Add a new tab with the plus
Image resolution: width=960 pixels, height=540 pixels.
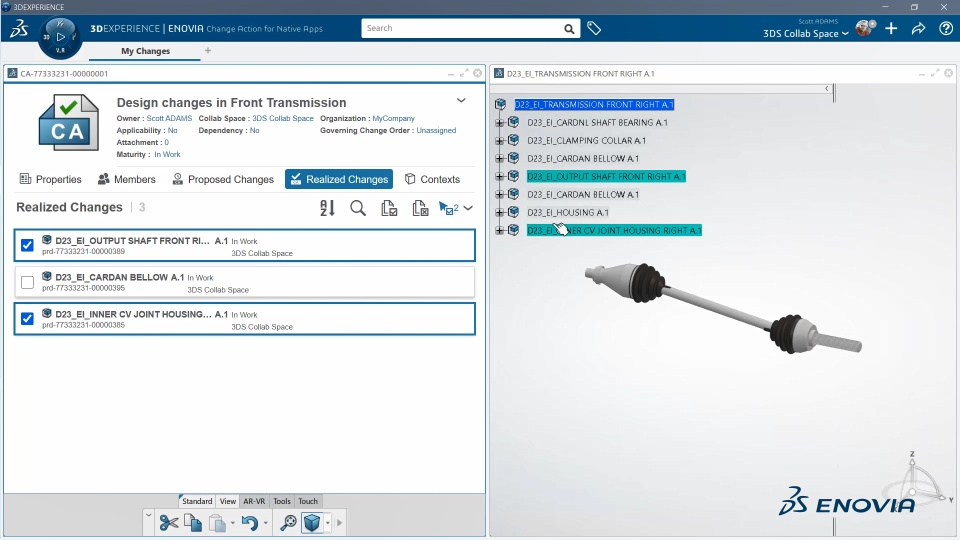pyautogui.click(x=208, y=51)
